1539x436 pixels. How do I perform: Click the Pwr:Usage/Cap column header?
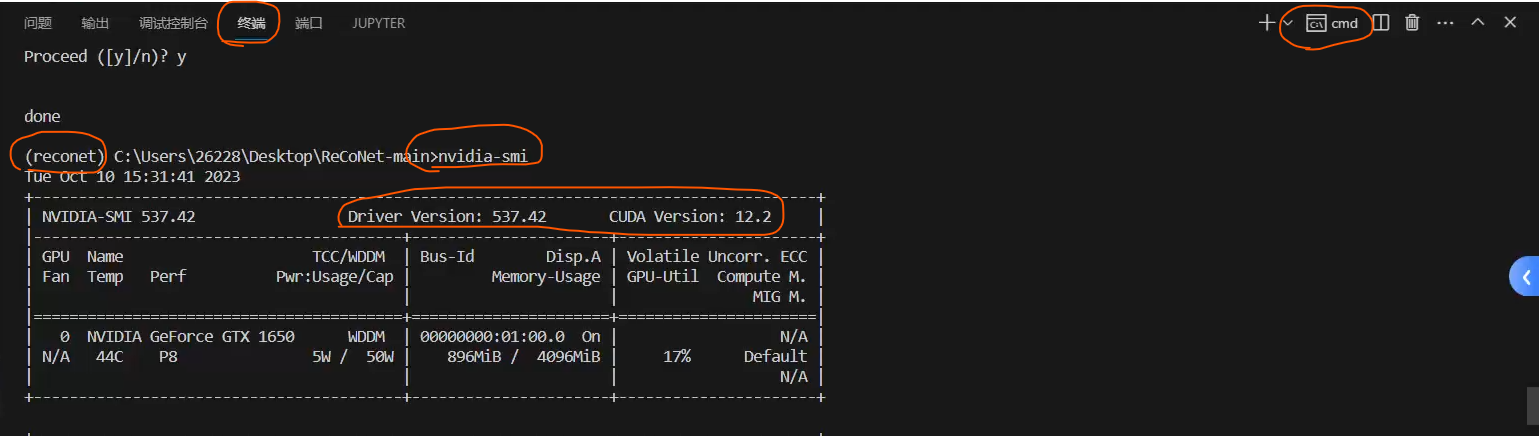click(335, 276)
